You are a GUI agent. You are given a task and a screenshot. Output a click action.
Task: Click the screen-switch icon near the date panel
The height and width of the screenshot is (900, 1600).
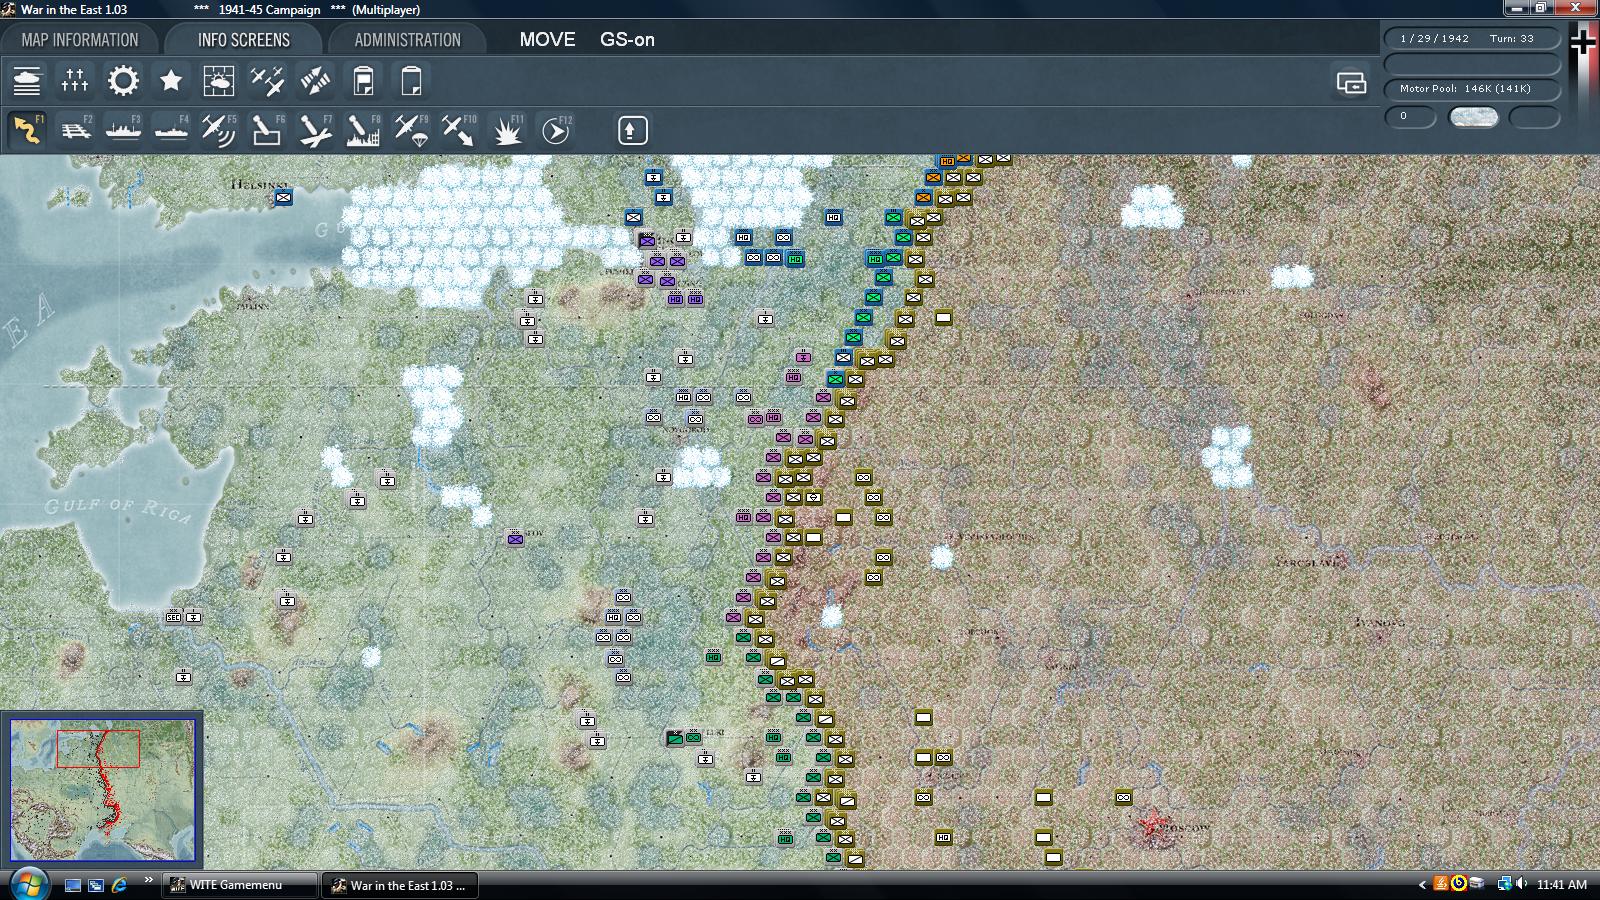[x=1352, y=85]
